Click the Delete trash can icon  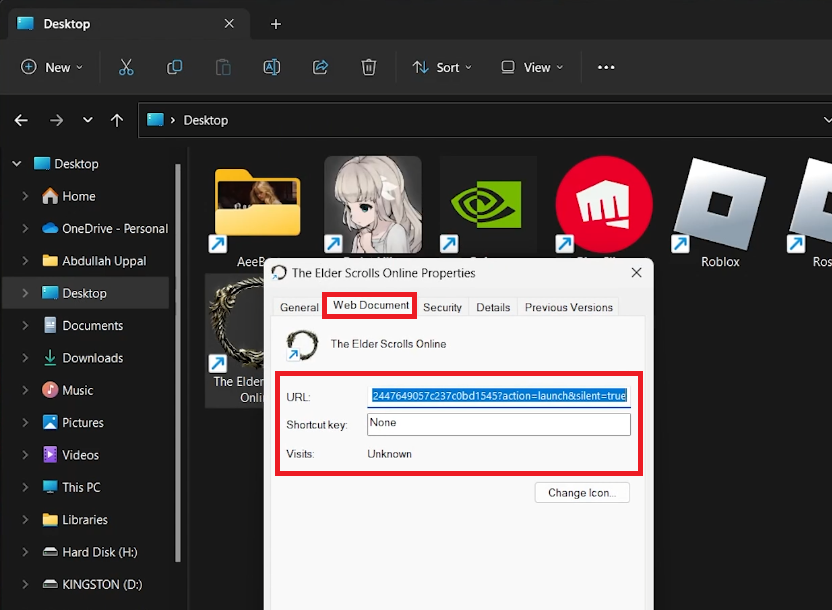coord(369,67)
